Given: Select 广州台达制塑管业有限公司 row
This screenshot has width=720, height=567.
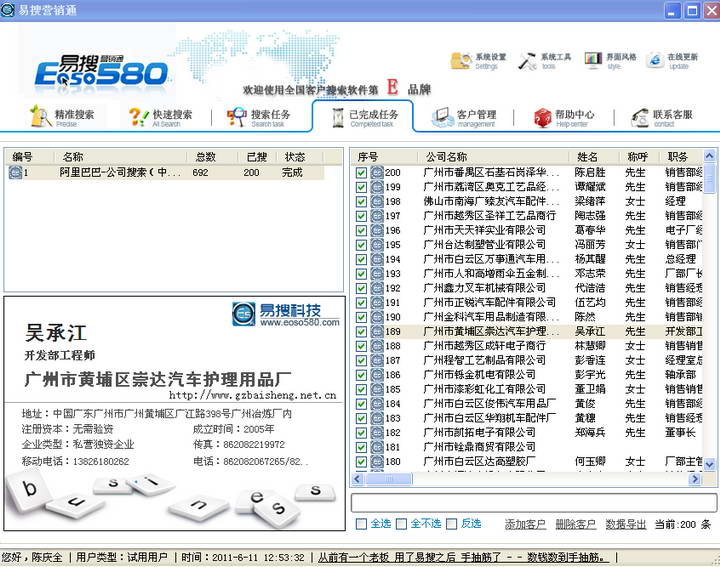Looking at the screenshot, I should point(527,245).
